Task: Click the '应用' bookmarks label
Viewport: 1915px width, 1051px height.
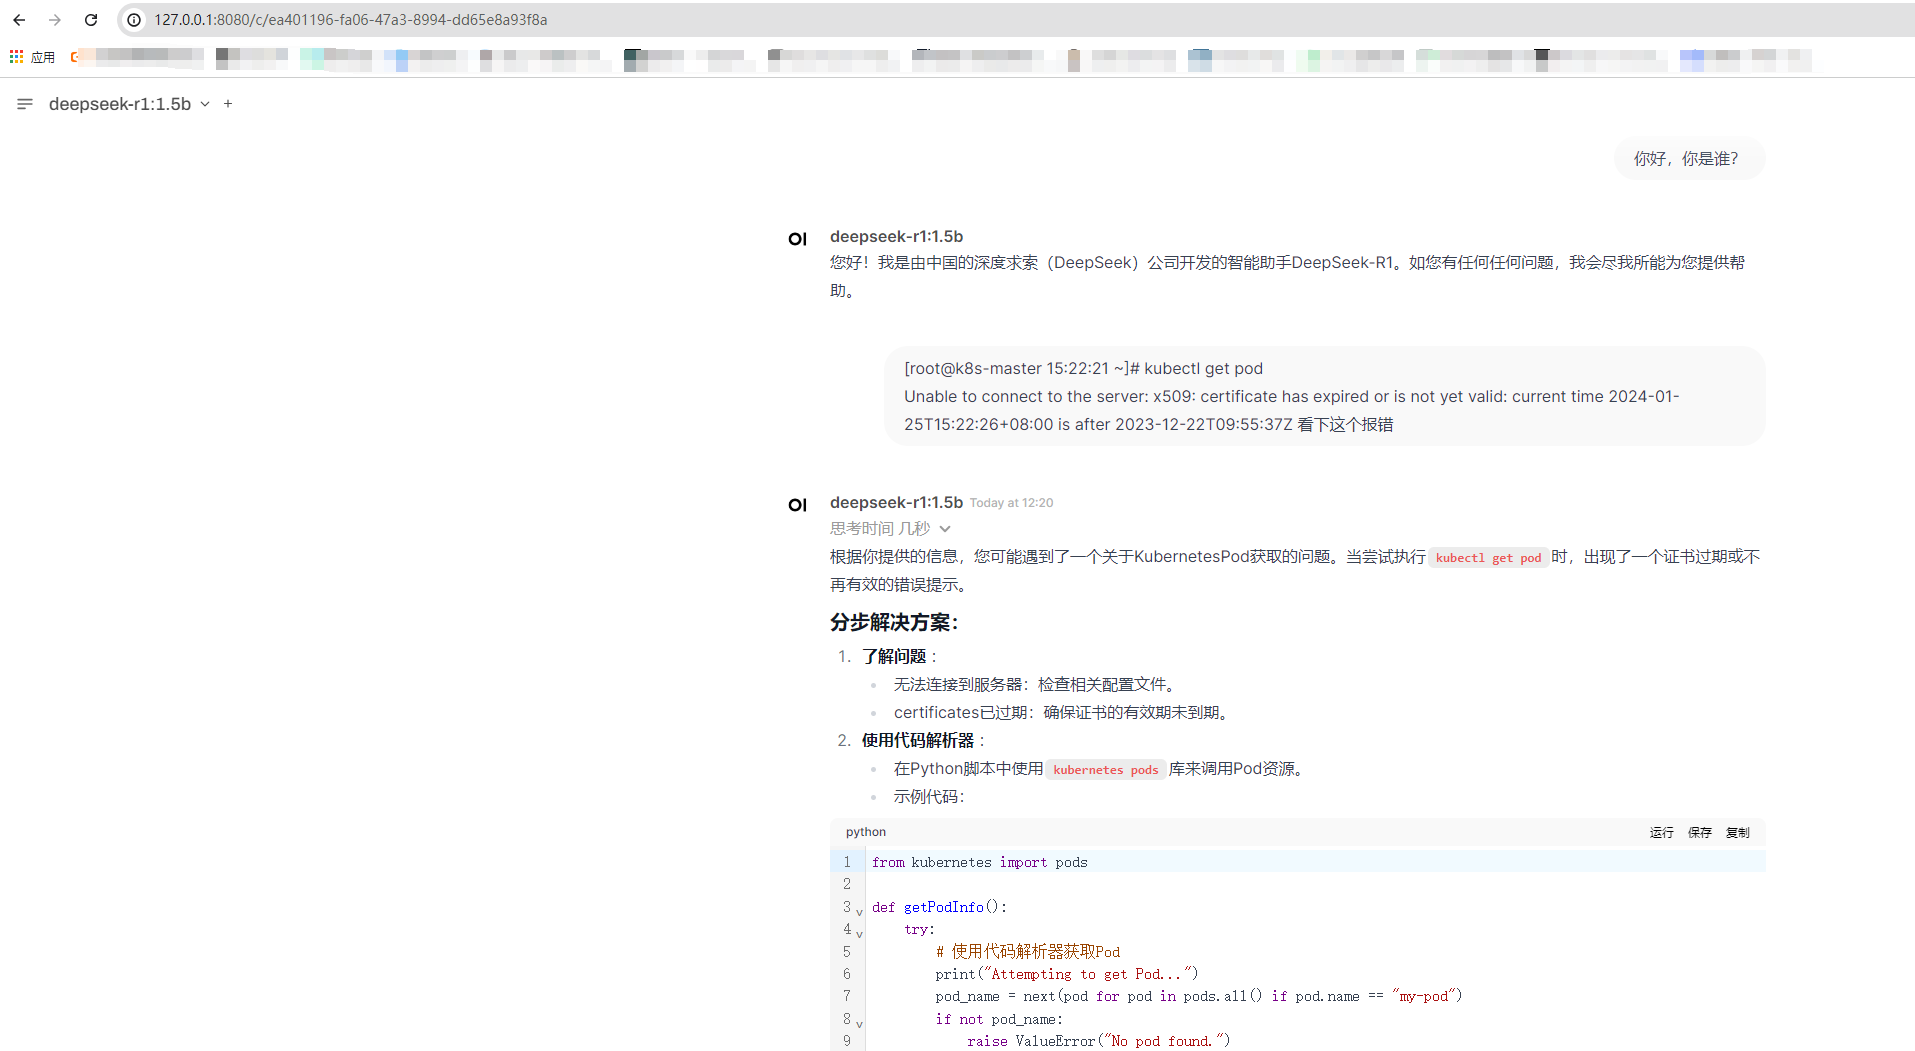Action: (x=43, y=58)
